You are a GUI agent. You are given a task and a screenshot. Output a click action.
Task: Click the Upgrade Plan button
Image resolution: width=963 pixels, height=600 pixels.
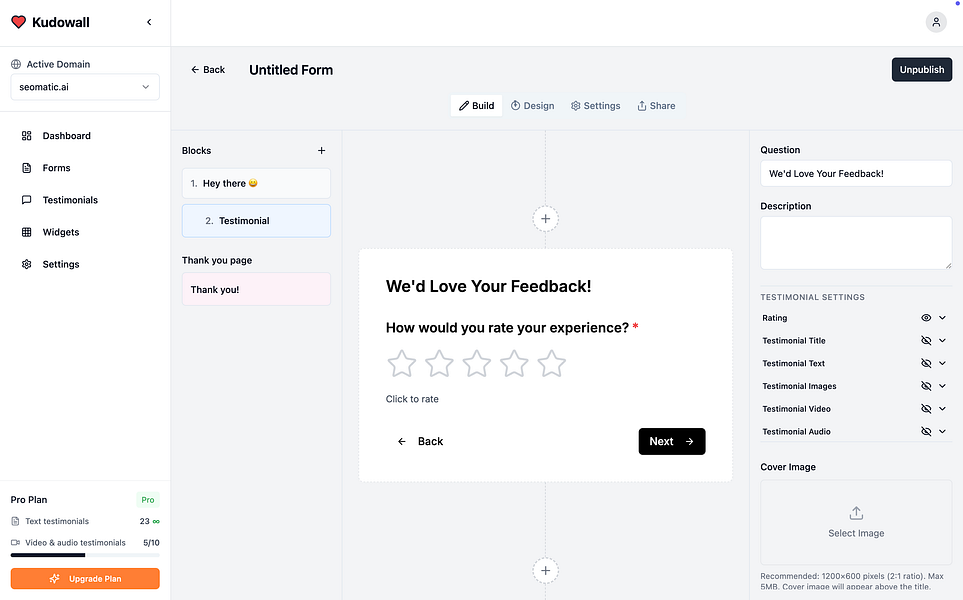point(85,579)
